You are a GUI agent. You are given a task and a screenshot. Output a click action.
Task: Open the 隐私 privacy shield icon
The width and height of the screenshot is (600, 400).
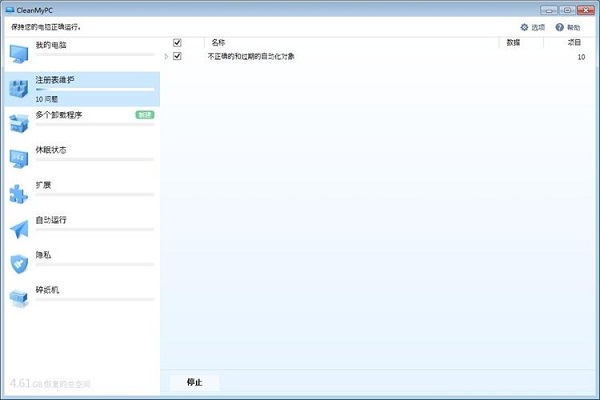point(19,262)
